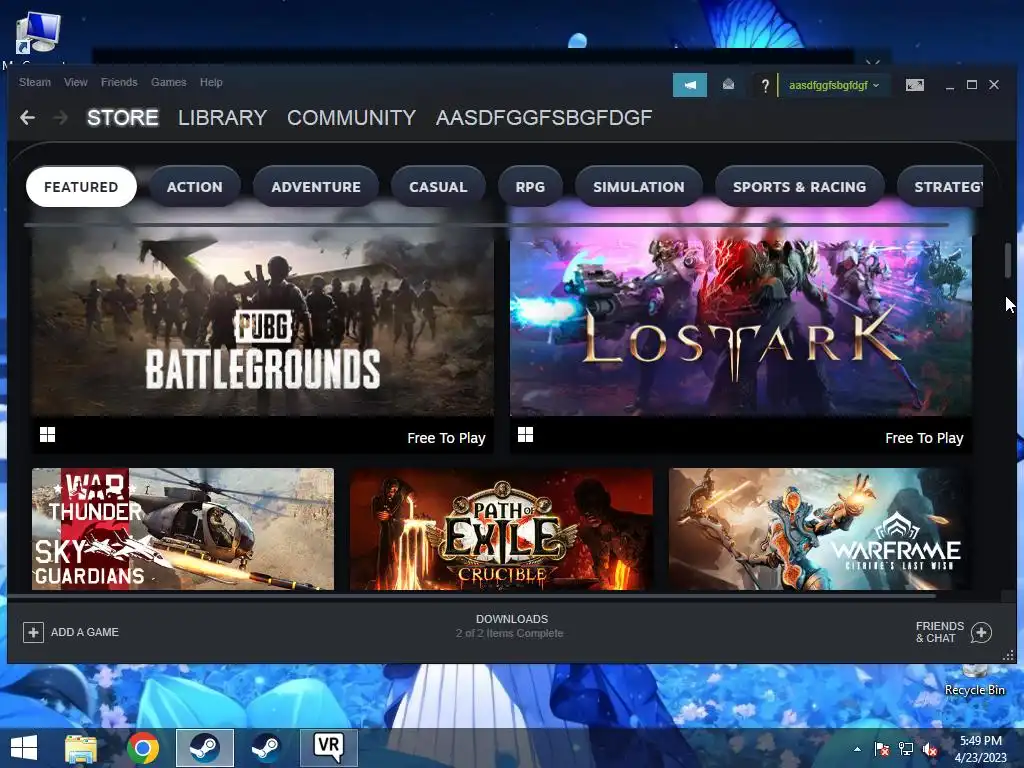Open the Help menu
The width and height of the screenshot is (1024, 768).
click(x=211, y=82)
